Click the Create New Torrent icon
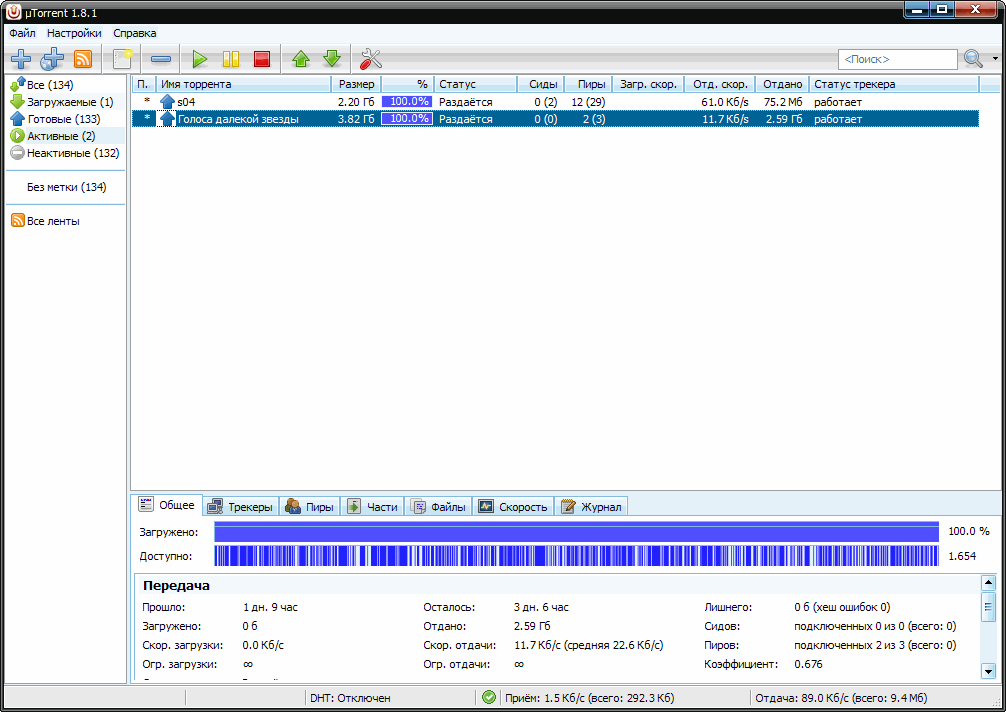1006x712 pixels. pyautogui.click(x=123, y=59)
